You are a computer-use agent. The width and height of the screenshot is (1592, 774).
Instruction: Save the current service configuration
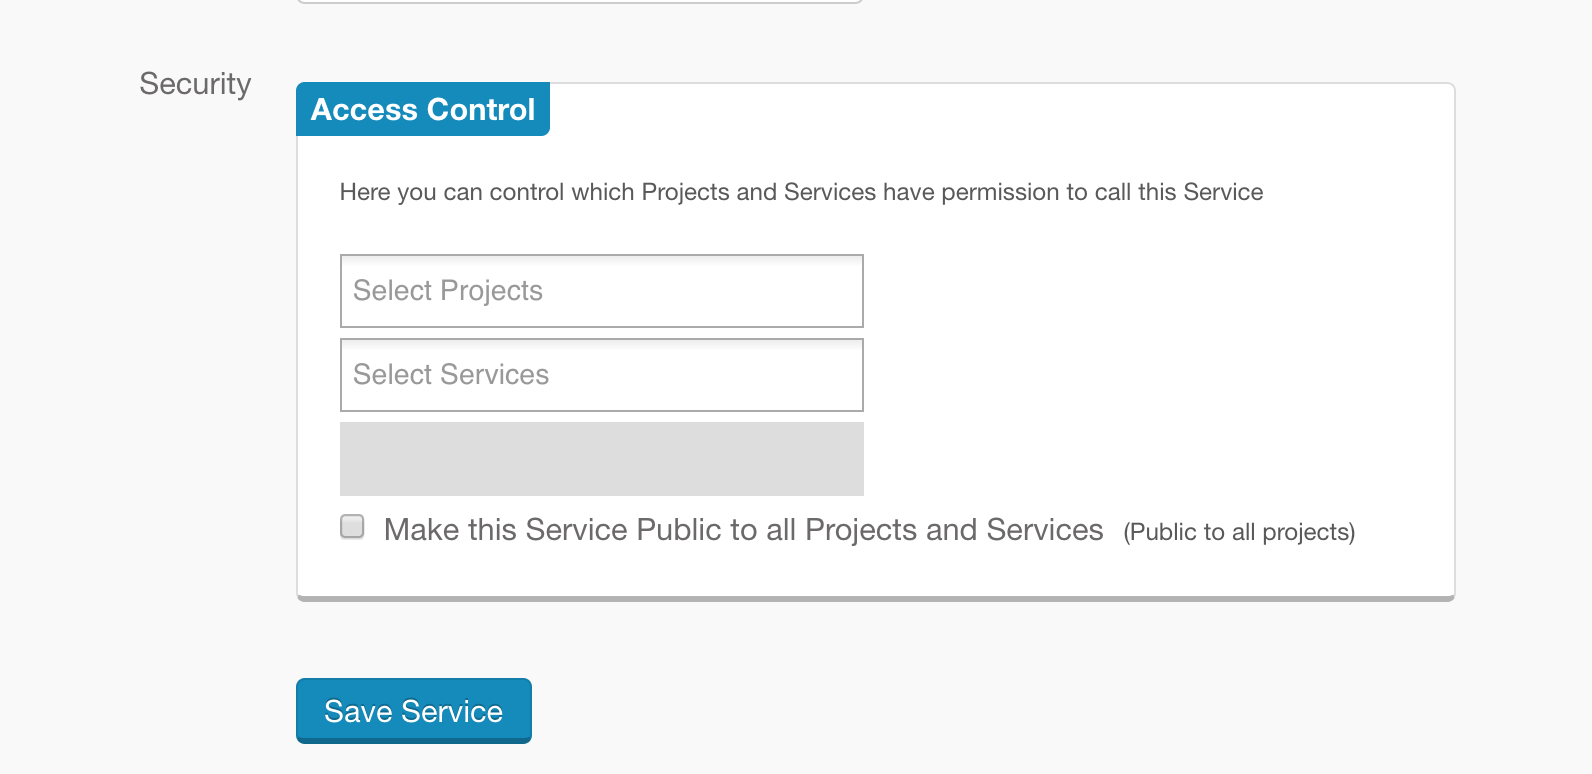click(x=413, y=711)
